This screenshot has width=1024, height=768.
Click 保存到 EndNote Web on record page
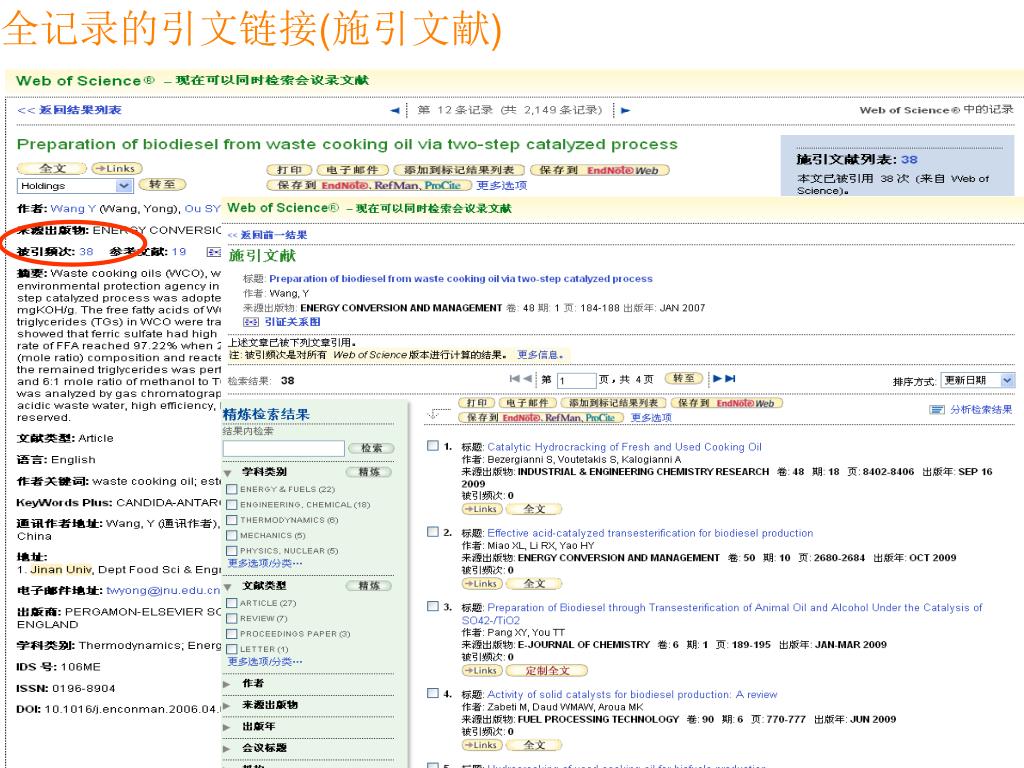tap(600, 170)
